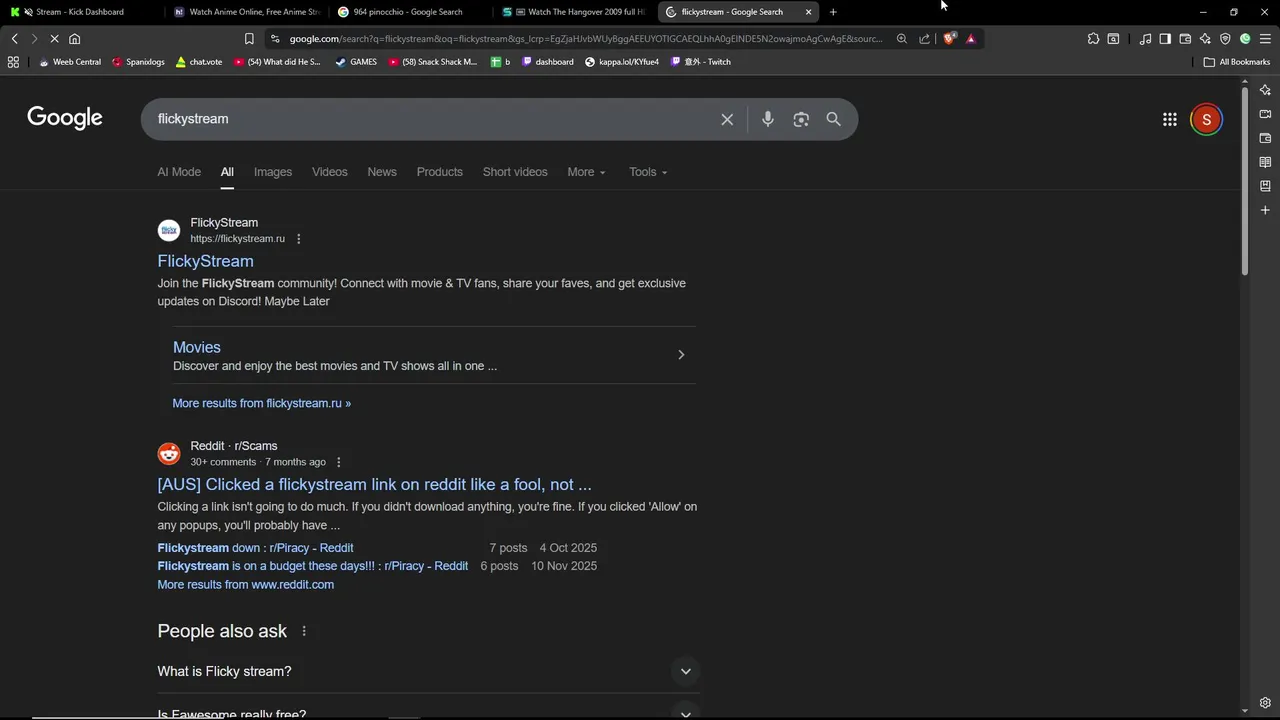Stop loading the page
This screenshot has height=720, width=1280.
(x=54, y=39)
